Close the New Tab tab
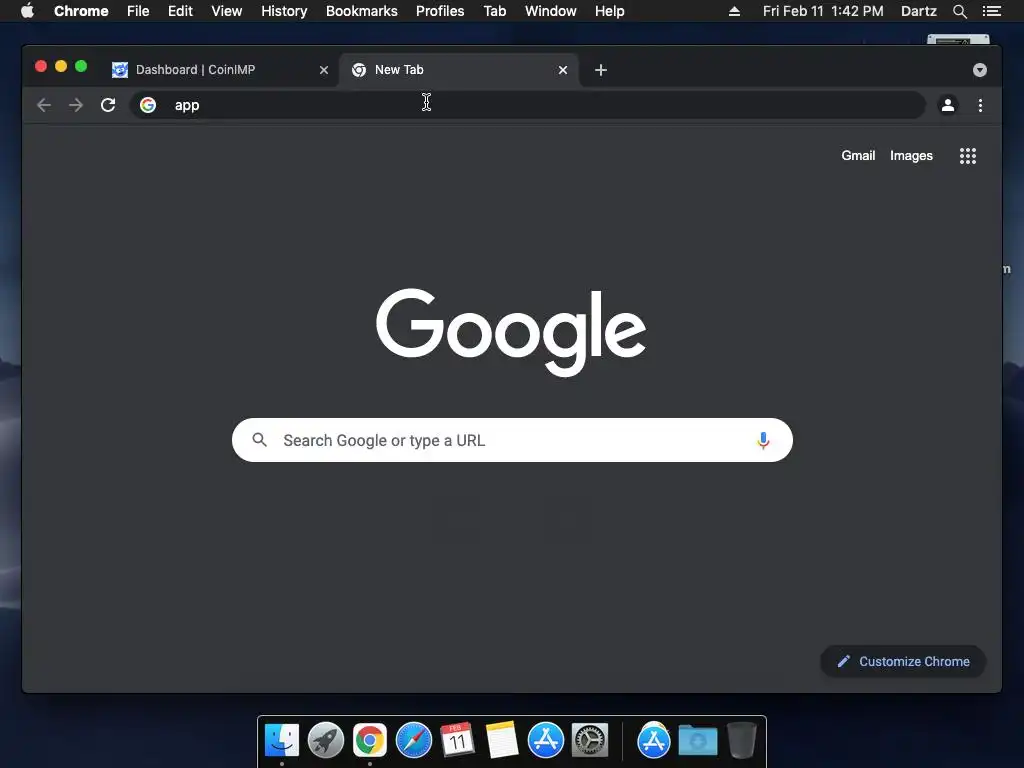 563,70
